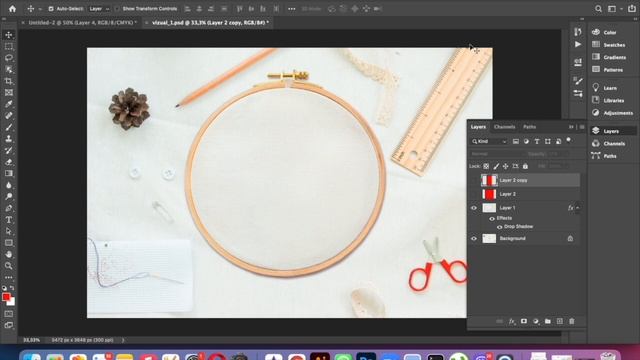Select the Eraser tool
The image size is (640, 360).
(x=9, y=162)
